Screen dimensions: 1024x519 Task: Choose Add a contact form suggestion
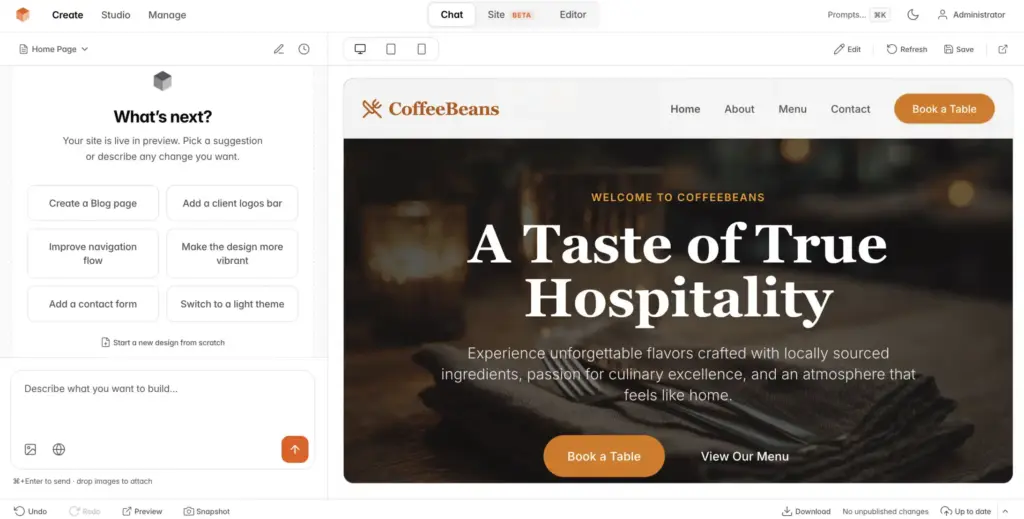[93, 304]
